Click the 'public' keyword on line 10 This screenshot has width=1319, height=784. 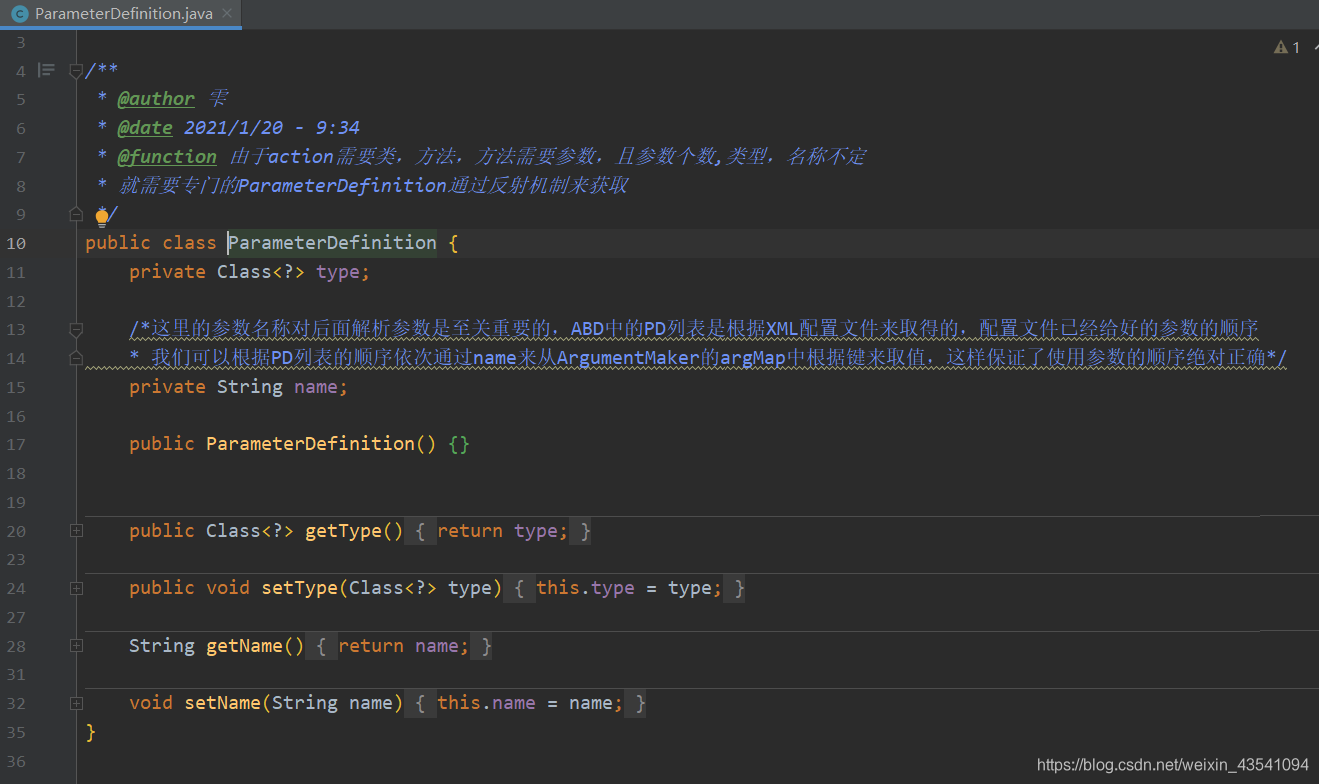click(x=118, y=243)
